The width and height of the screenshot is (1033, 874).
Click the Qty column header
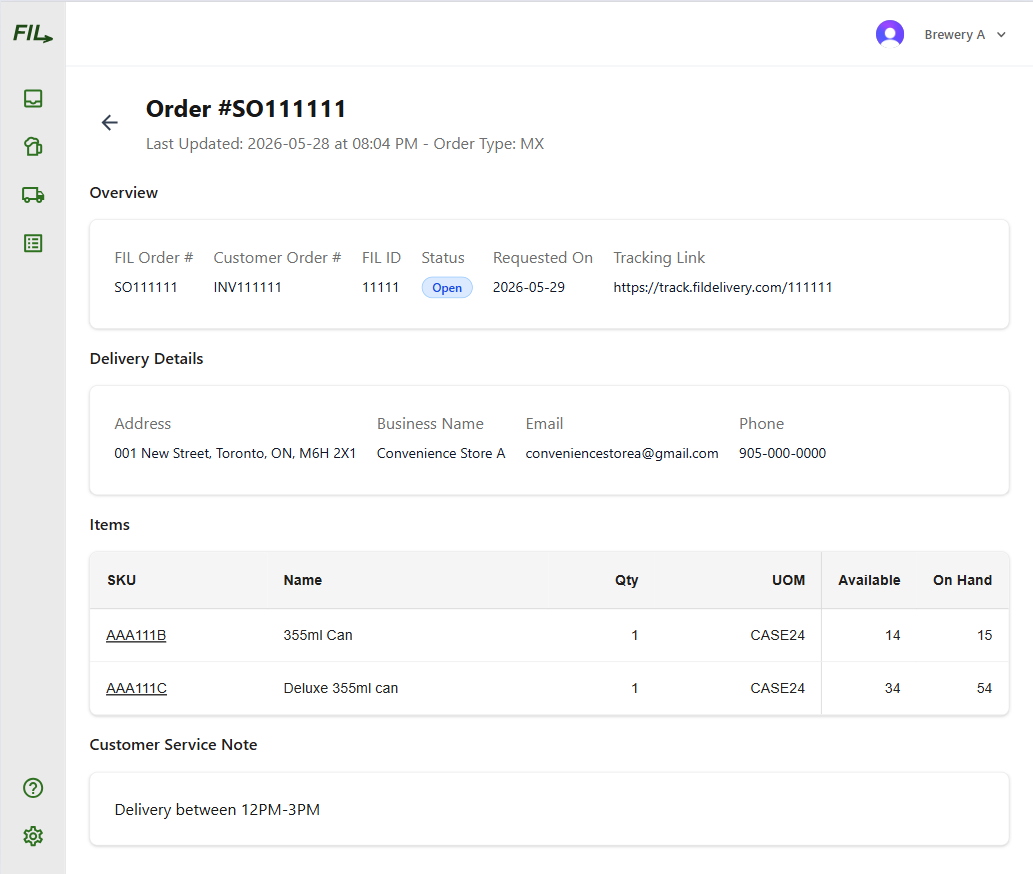coord(627,580)
